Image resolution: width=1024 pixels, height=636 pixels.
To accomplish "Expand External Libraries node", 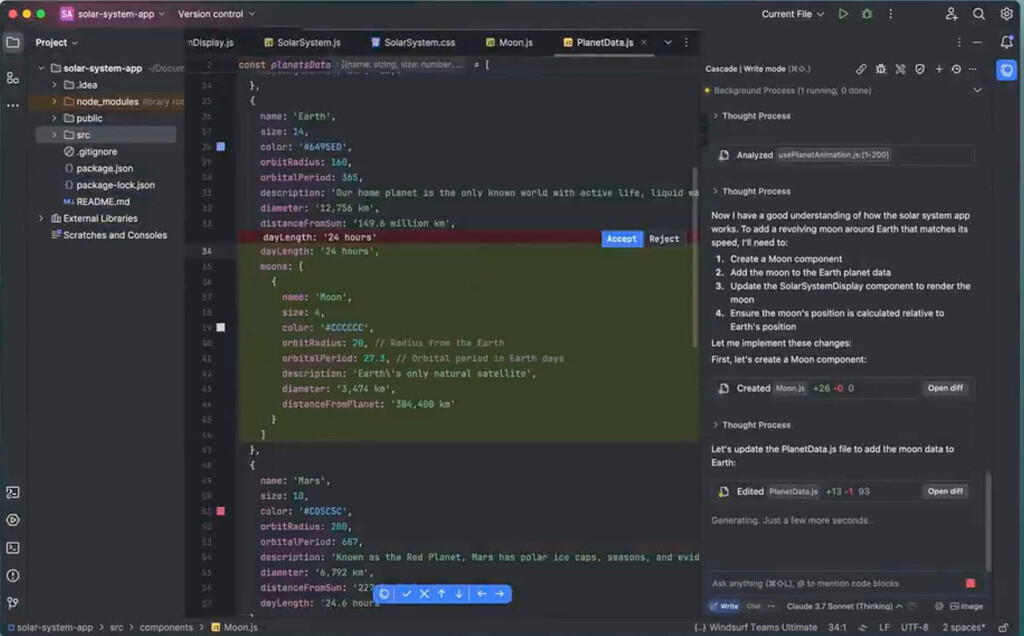I will tap(41, 218).
